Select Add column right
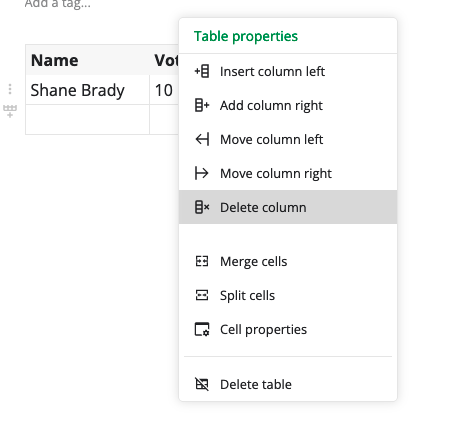This screenshot has height=437, width=453. pyautogui.click(x=288, y=105)
